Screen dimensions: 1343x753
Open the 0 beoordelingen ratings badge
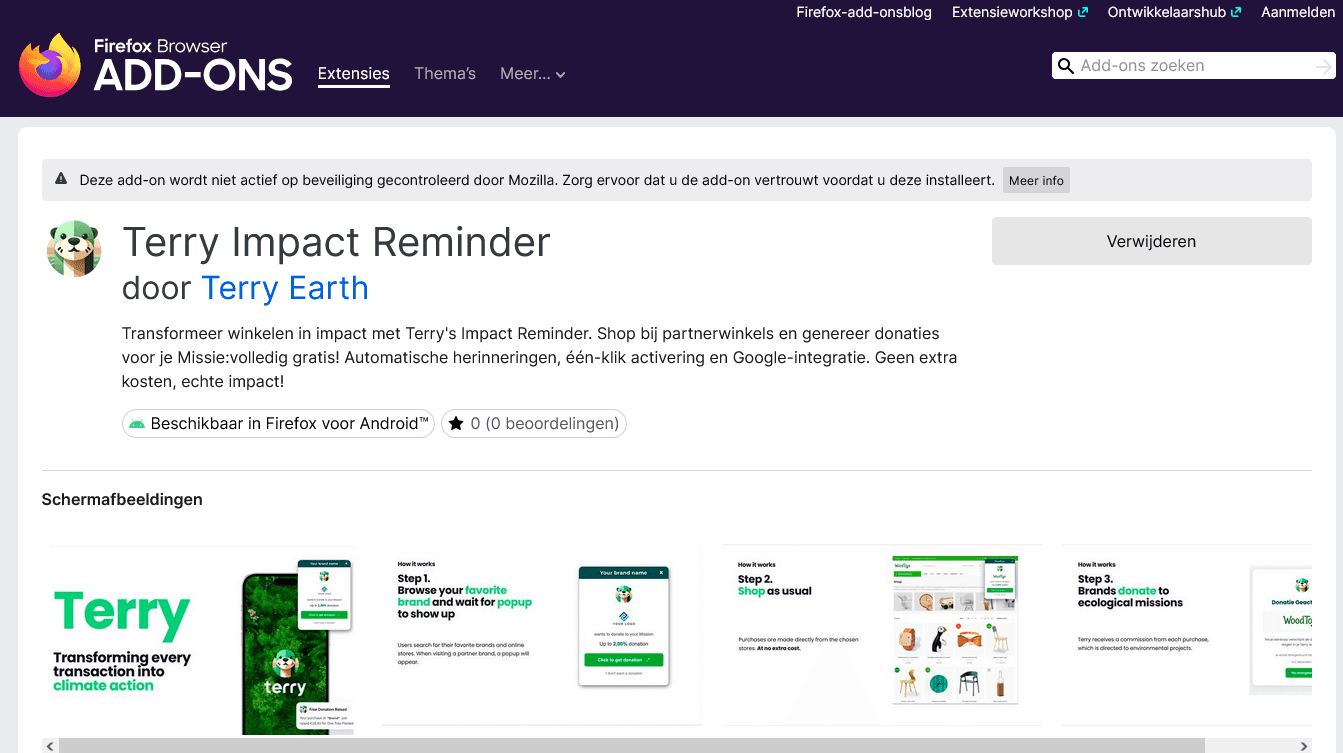coord(534,424)
